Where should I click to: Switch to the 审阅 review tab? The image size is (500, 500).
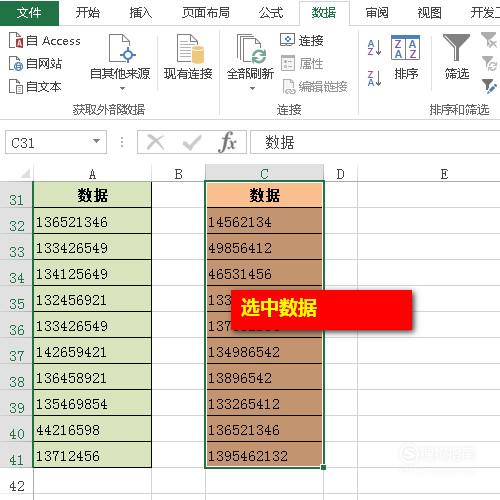[x=377, y=13]
